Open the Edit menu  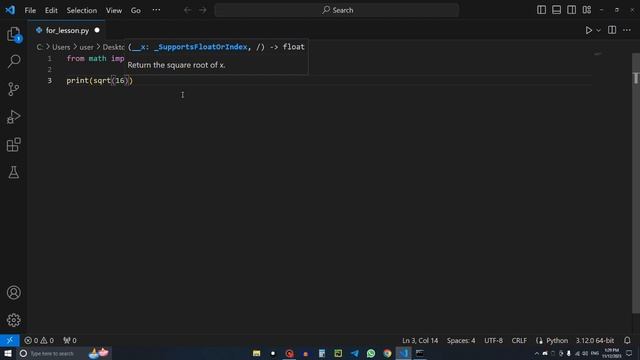pyautogui.click(x=51, y=10)
